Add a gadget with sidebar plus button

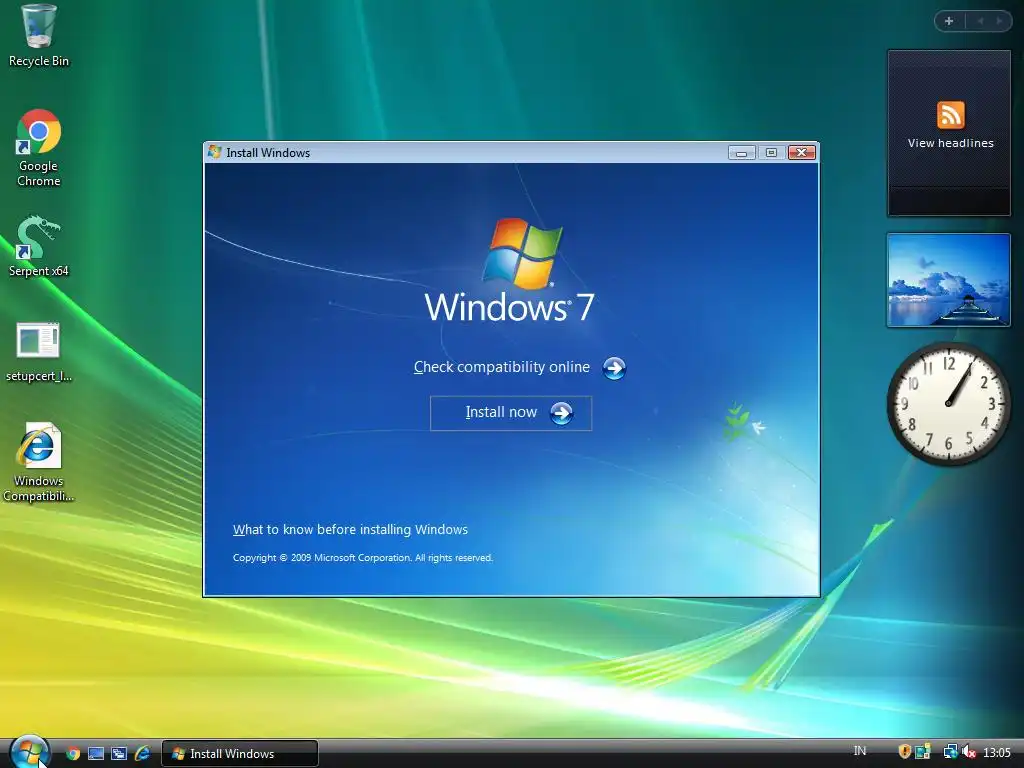(950, 21)
